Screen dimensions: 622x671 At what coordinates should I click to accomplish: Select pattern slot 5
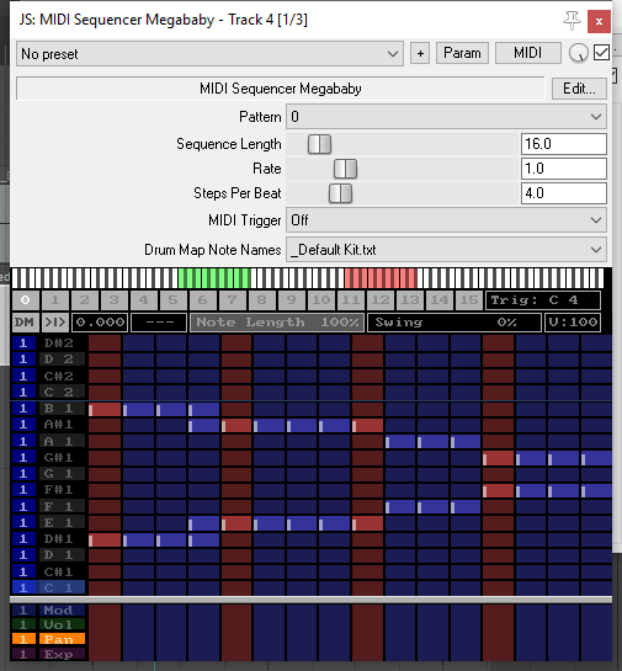pyautogui.click(x=173, y=300)
